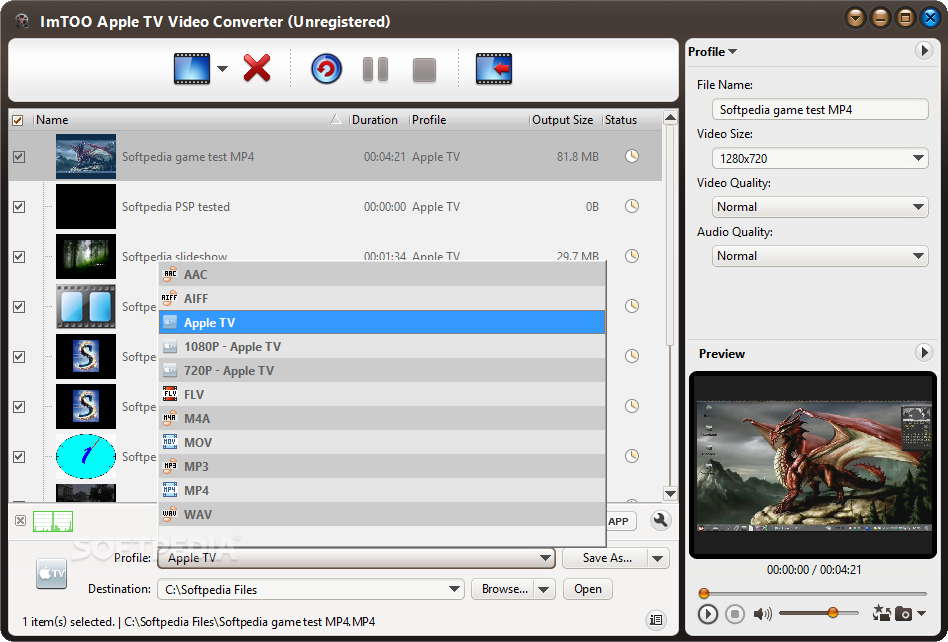The width and height of the screenshot is (948, 642).
Task: Select FLV from profile list
Action: (382, 394)
